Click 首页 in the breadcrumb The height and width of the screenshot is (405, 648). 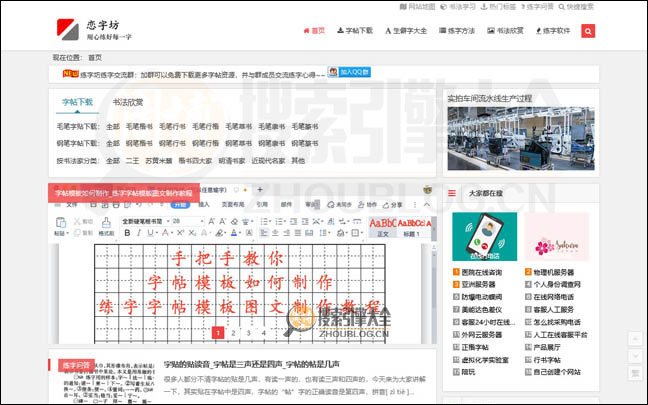[x=95, y=57]
